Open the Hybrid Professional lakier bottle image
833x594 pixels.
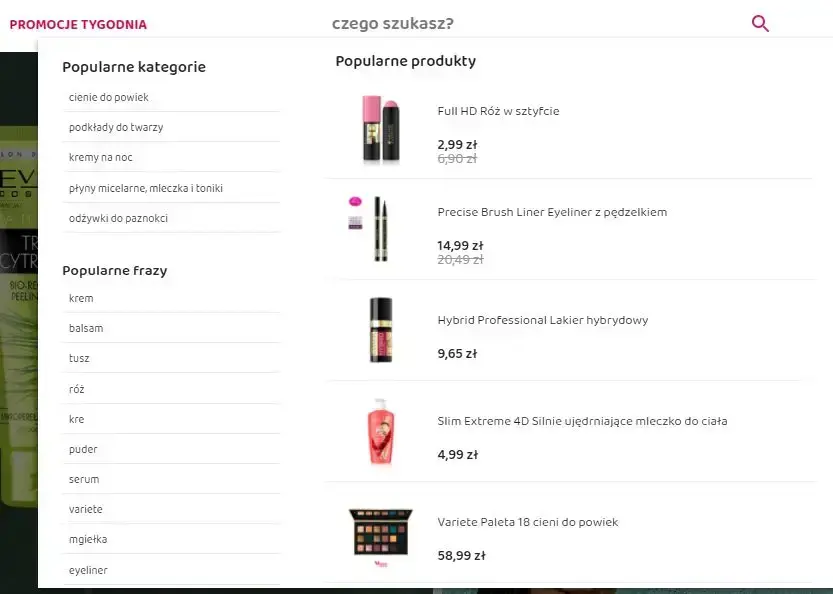pyautogui.click(x=380, y=330)
